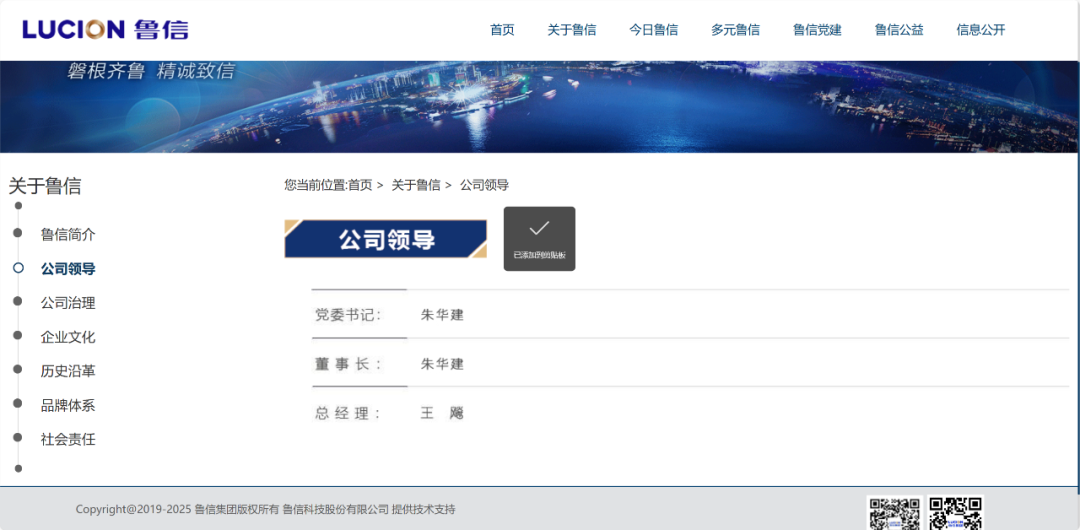Open 历史沿革 in the sidebar
Screen dimensions: 1080x530
tap(68, 371)
